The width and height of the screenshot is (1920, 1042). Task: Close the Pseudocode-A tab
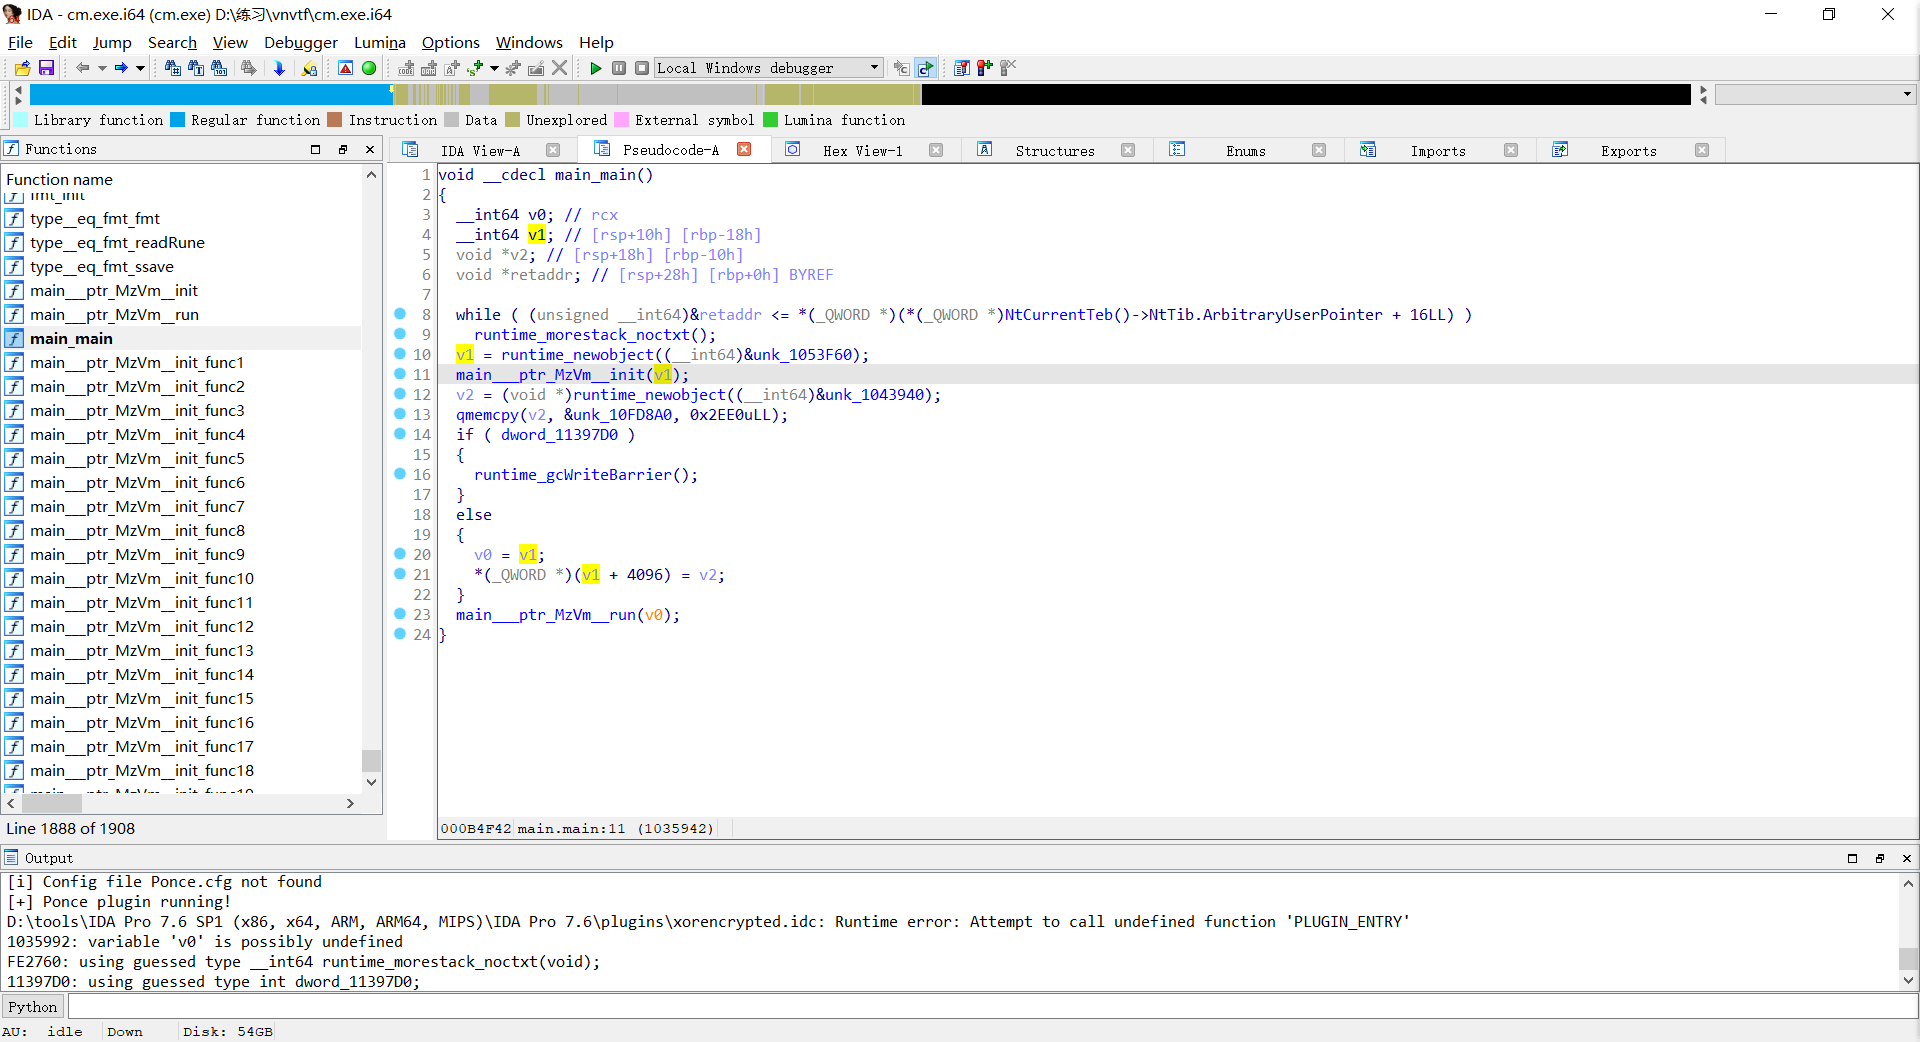(x=744, y=149)
